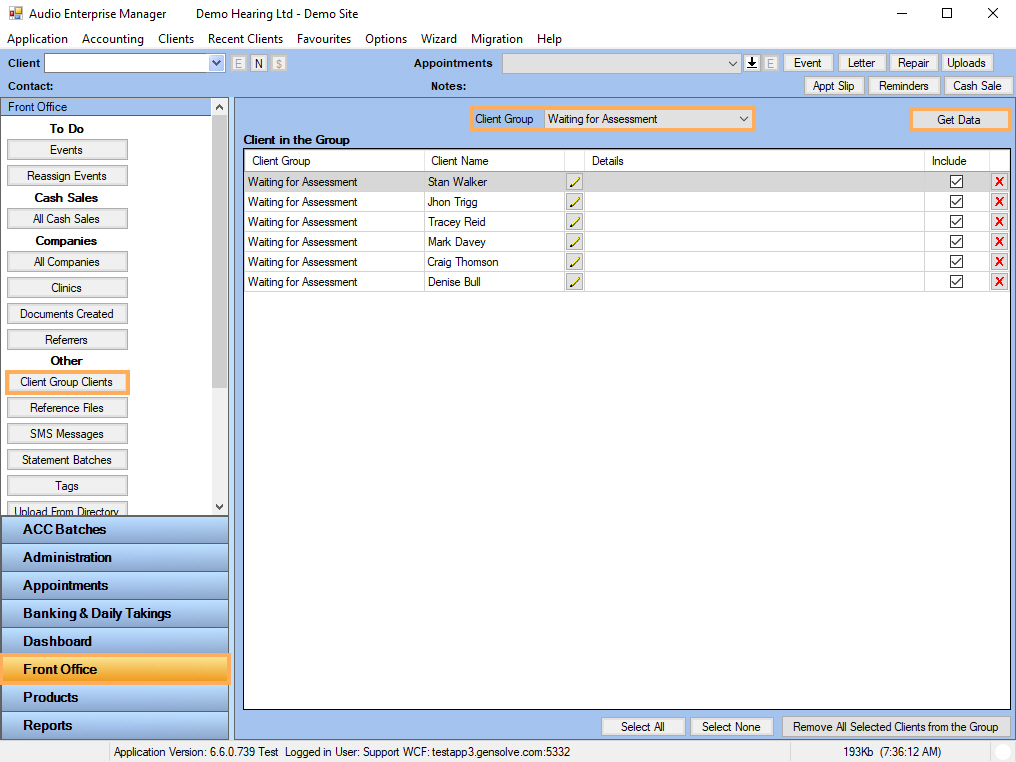Click the download arrow beside the Appointments dropdown
This screenshot has height=762, width=1016.
point(751,62)
